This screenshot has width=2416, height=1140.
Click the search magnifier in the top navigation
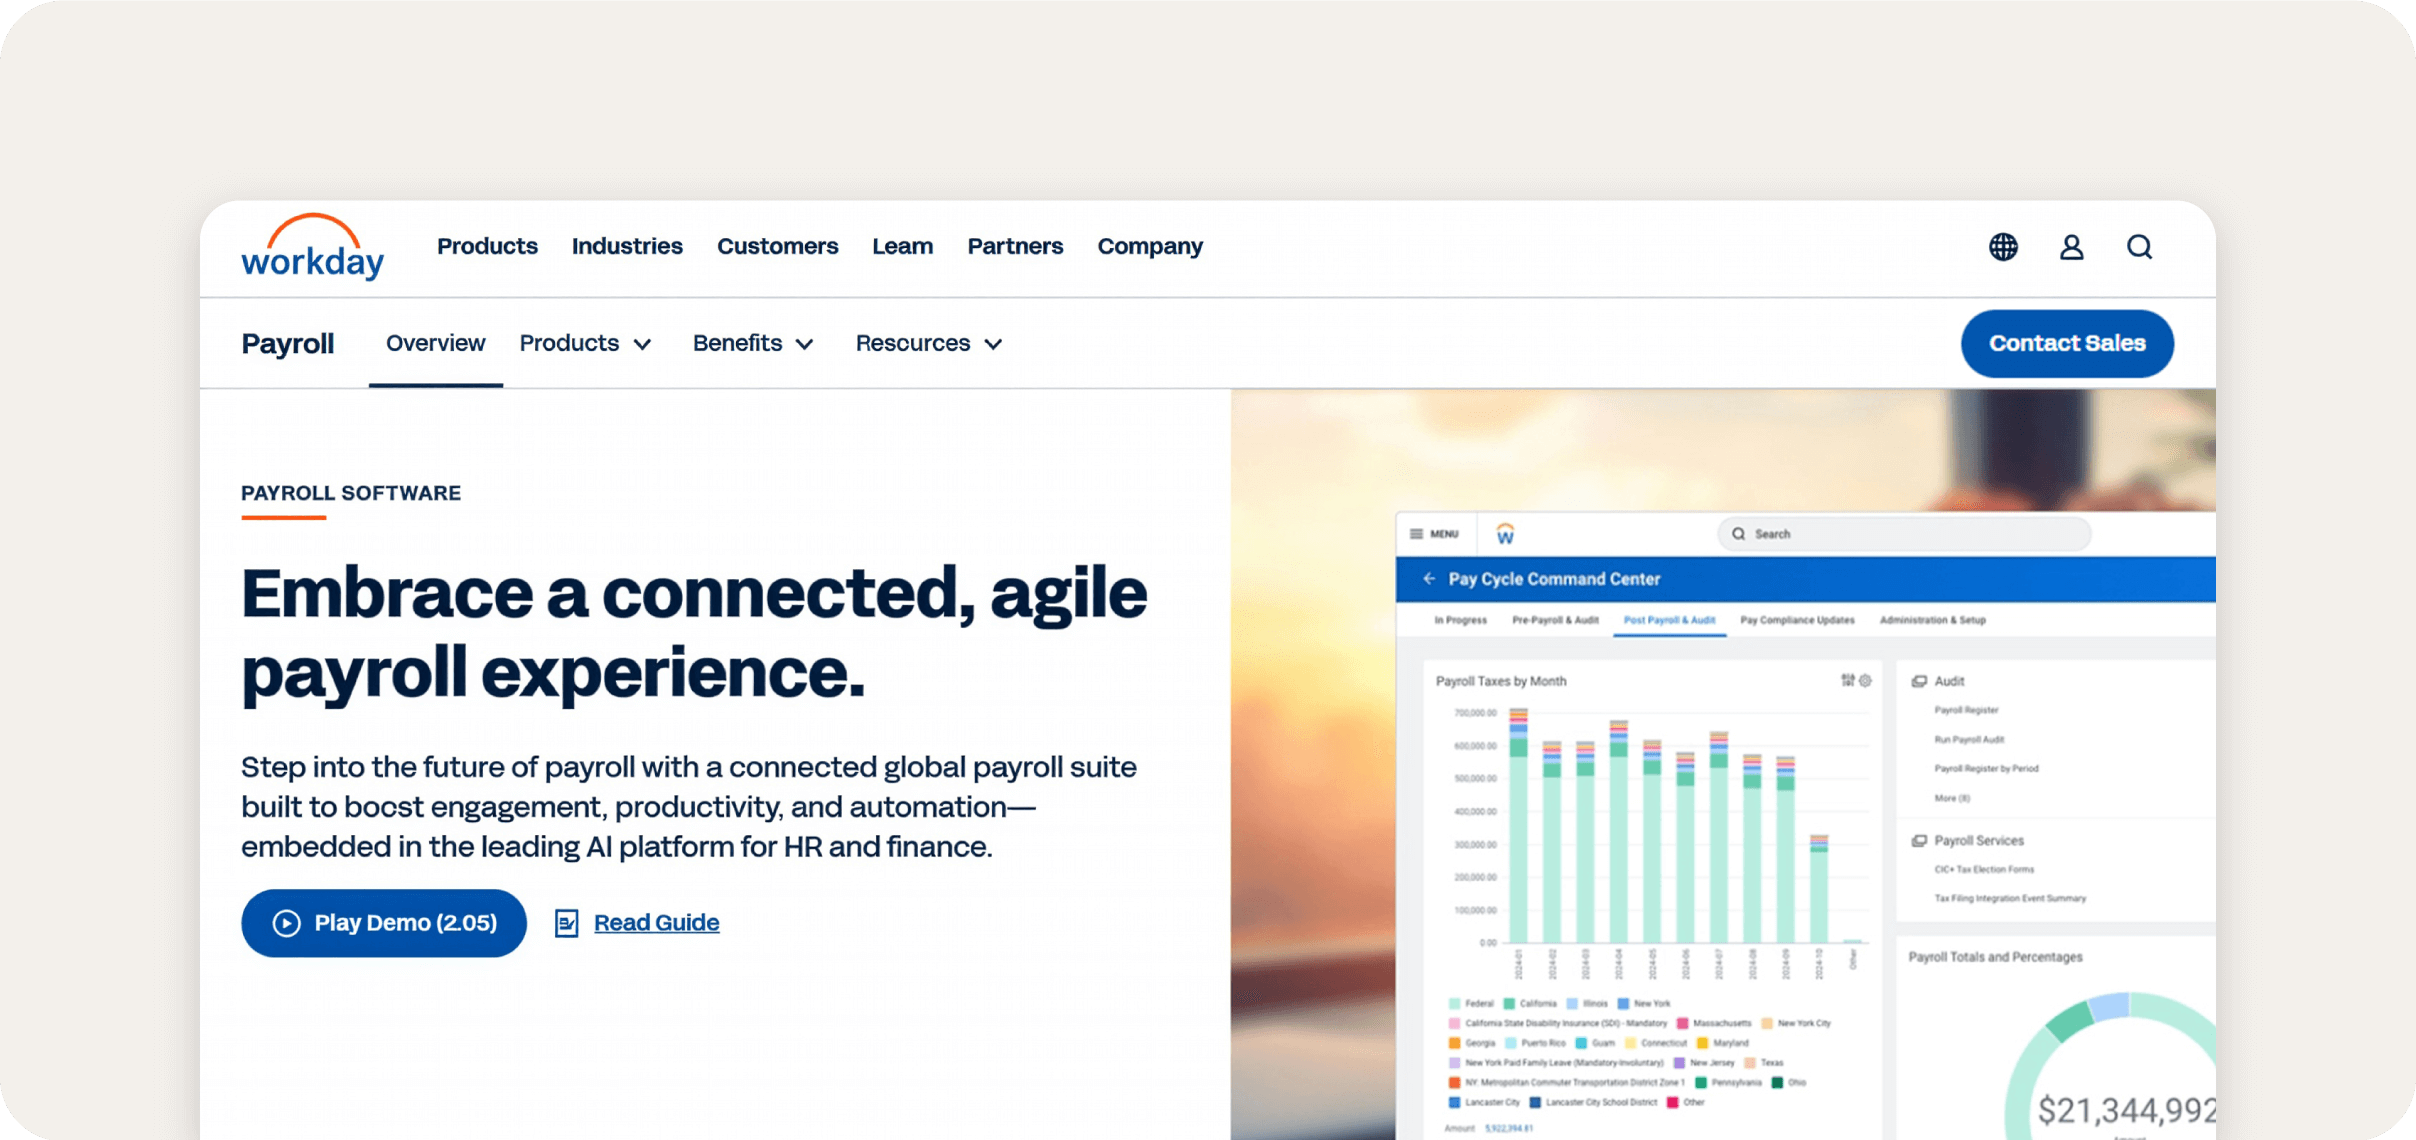click(x=2140, y=247)
